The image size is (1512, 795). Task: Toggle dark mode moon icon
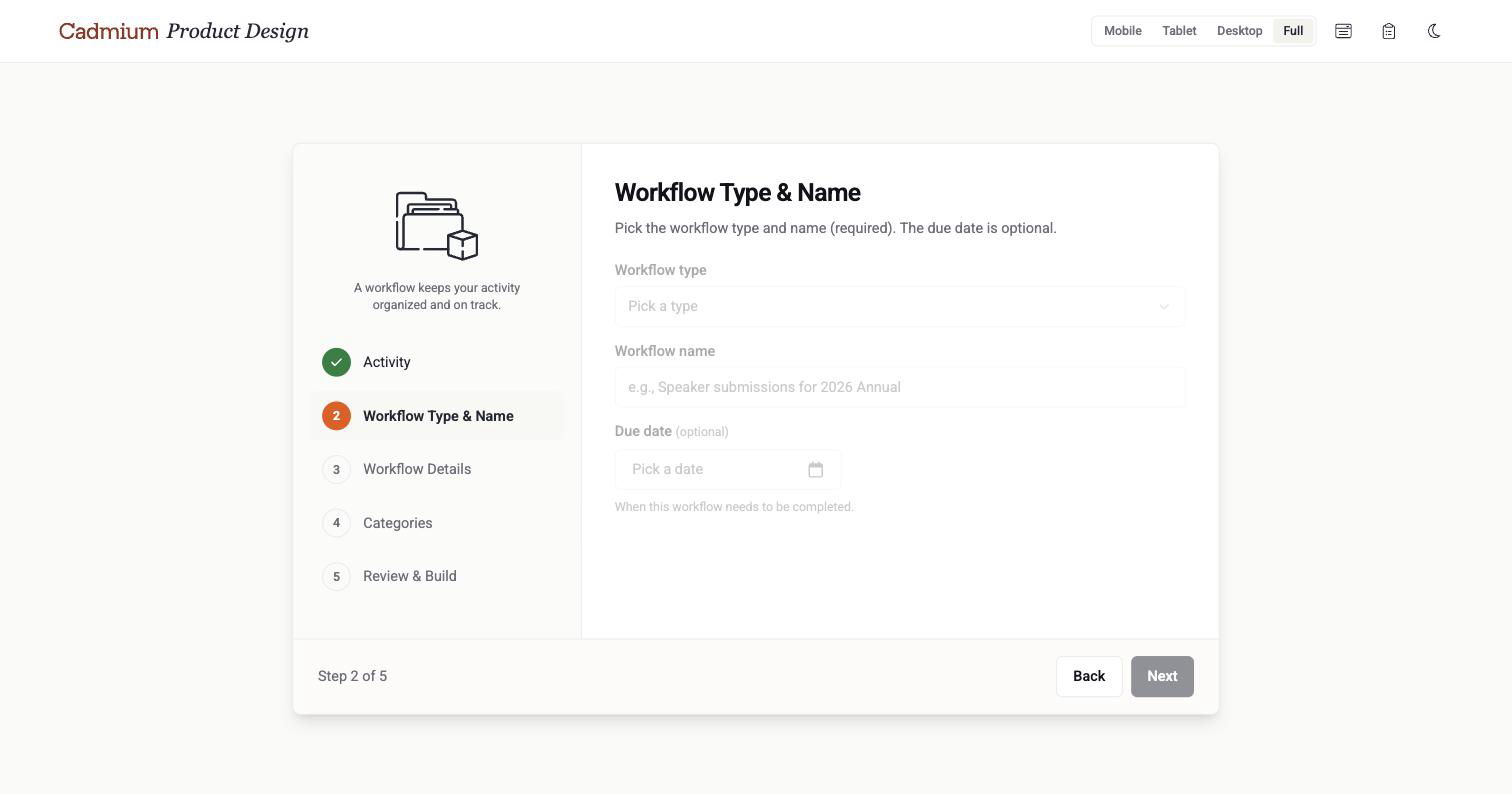pyautogui.click(x=1434, y=31)
